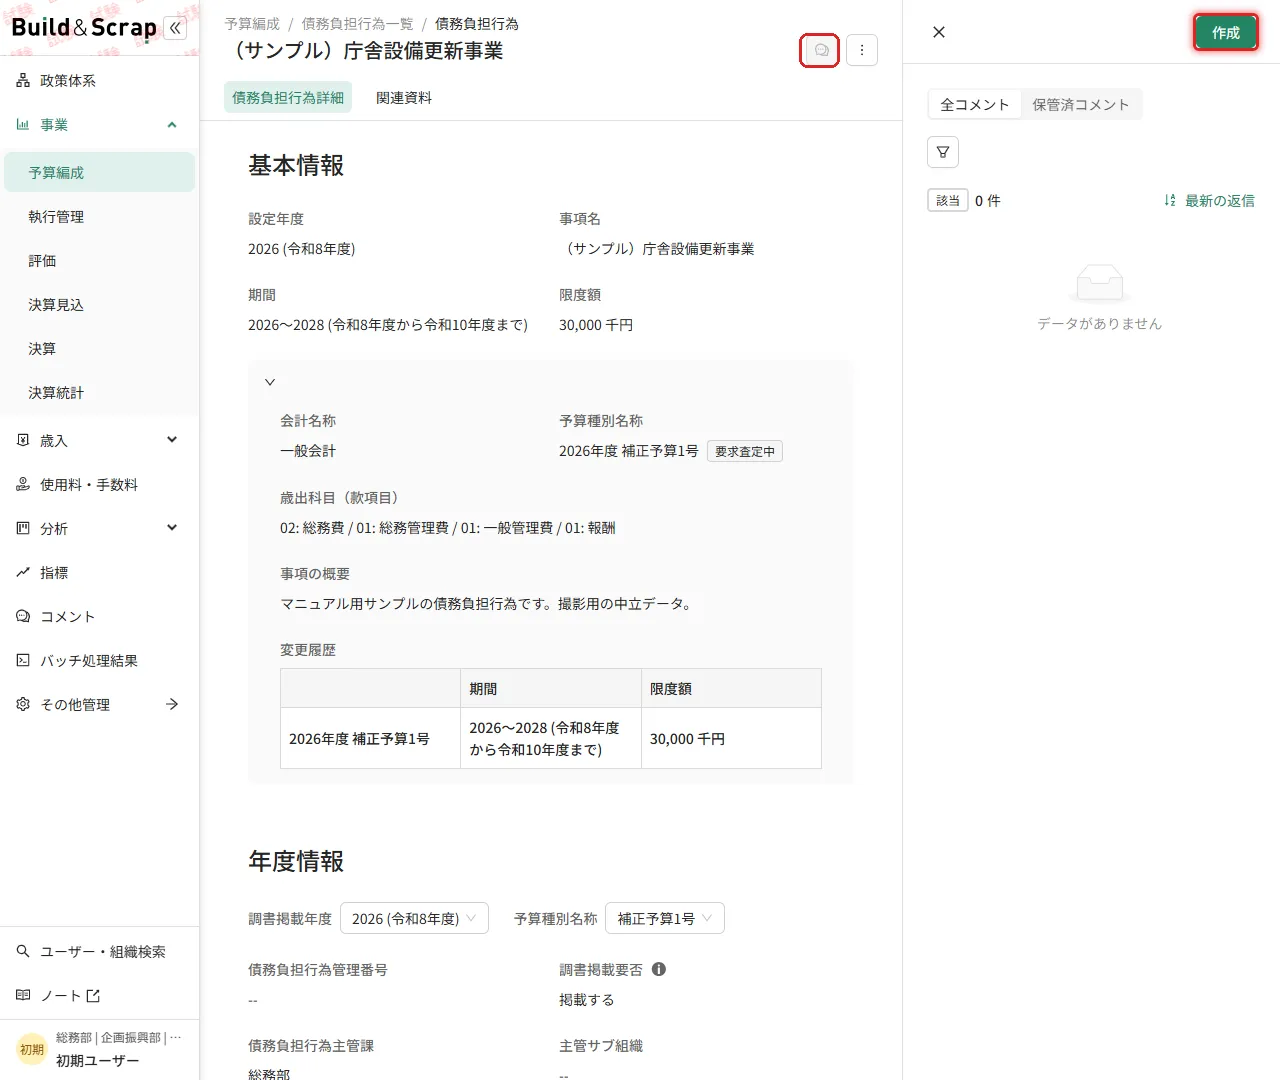
Task: Open 執行管理 in the sidebar
Action: pos(99,216)
